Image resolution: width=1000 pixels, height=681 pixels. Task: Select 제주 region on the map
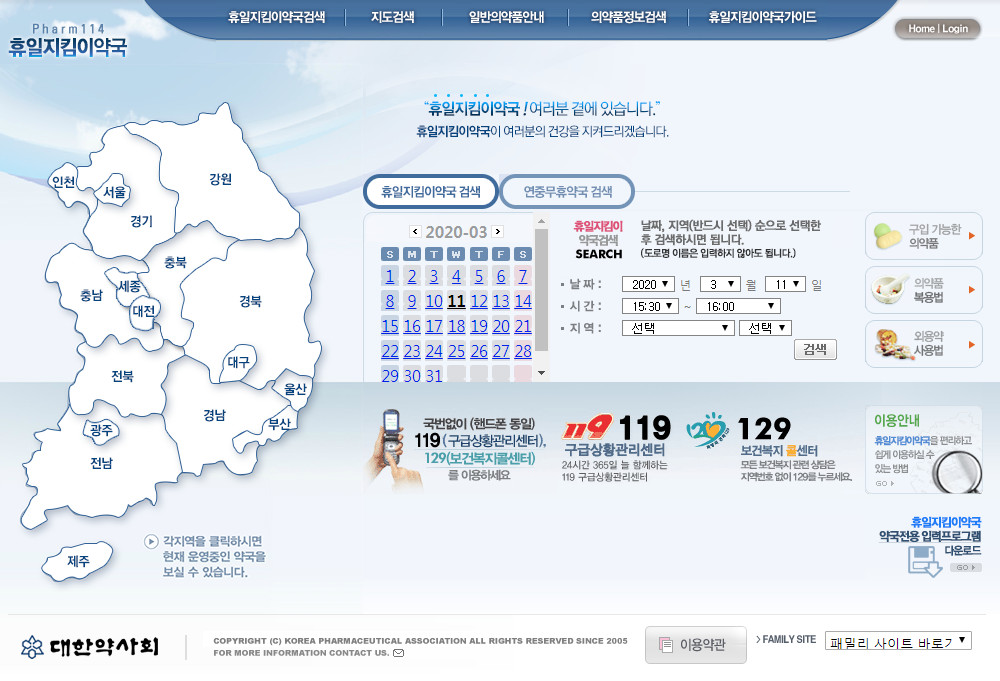[78, 561]
